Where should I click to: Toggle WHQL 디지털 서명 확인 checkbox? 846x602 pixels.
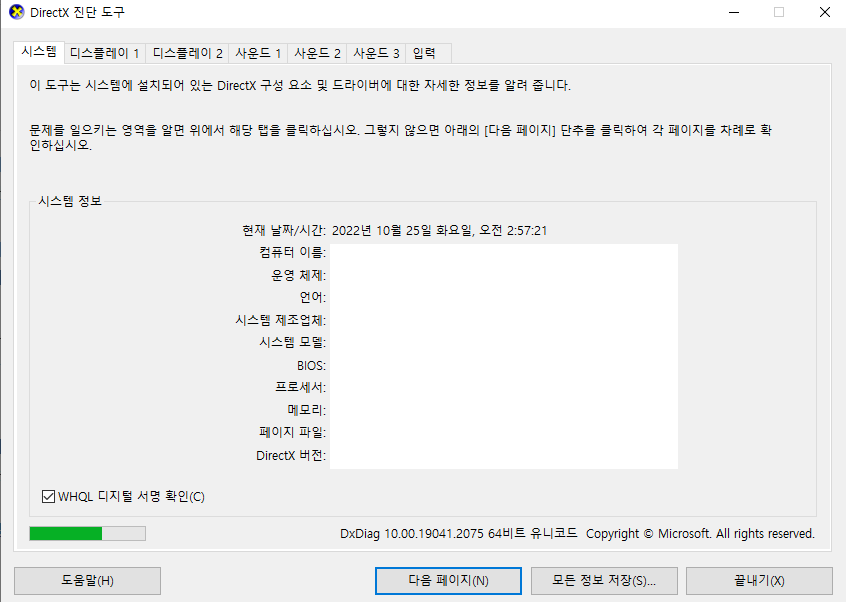[x=49, y=496]
